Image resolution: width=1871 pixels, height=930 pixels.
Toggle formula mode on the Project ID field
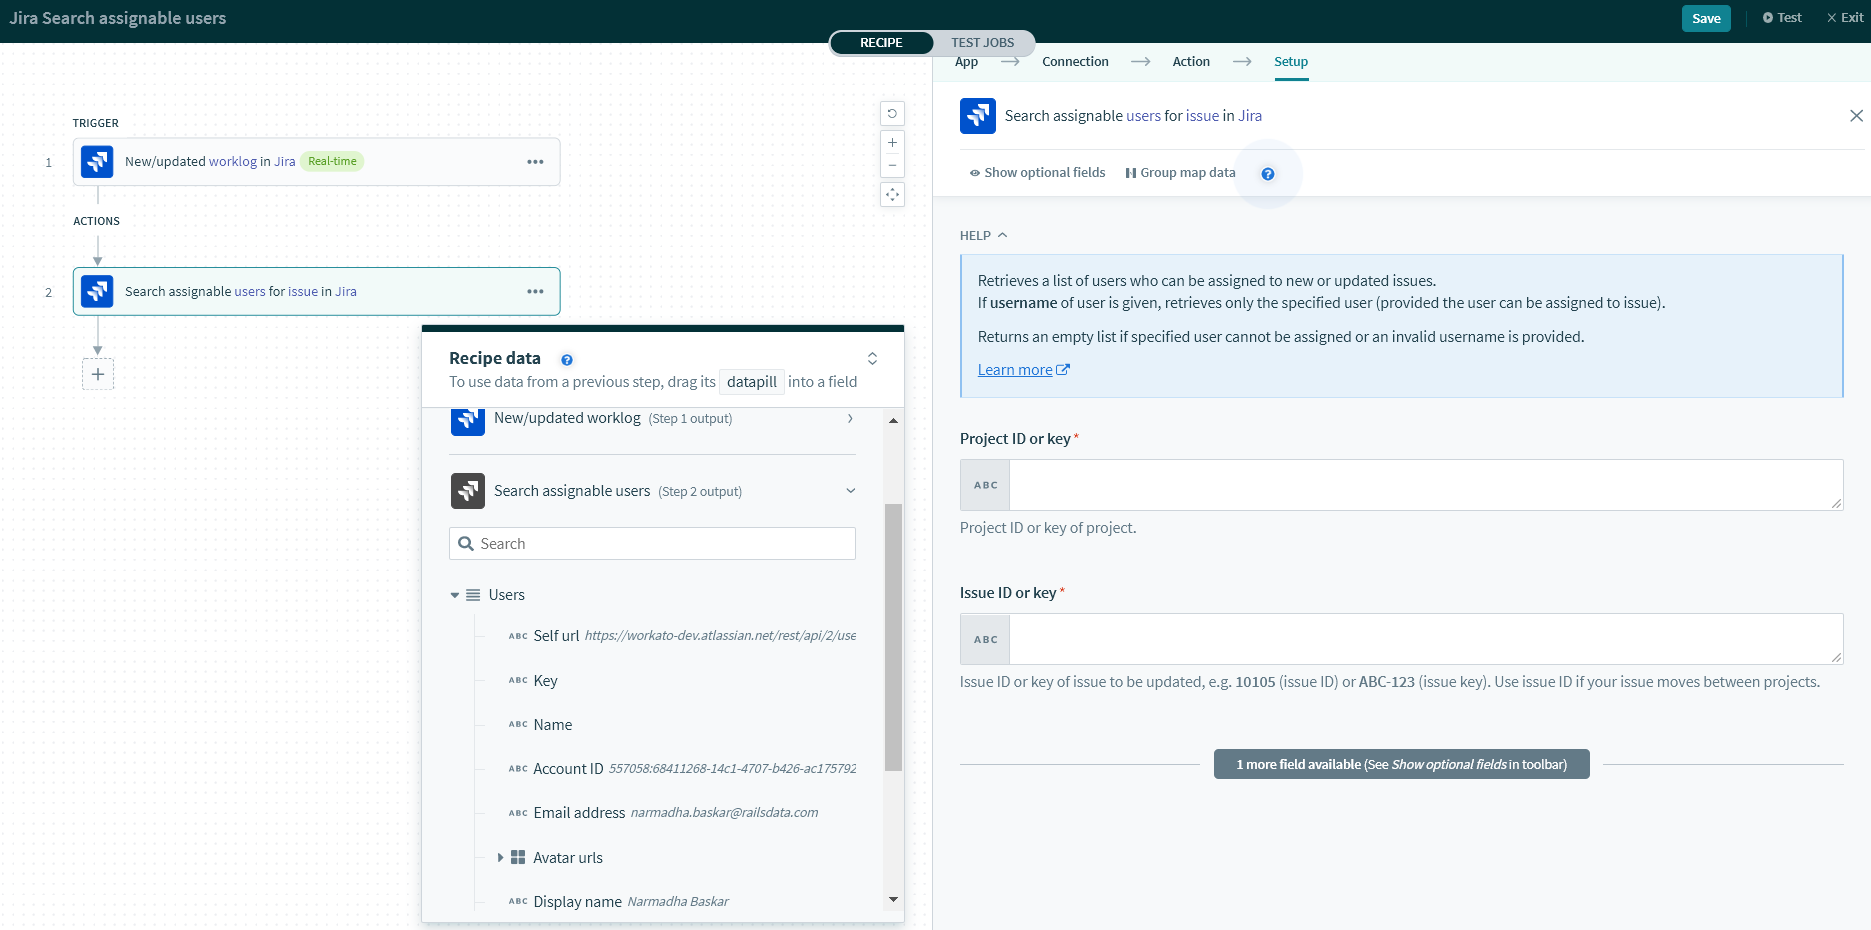(x=985, y=484)
